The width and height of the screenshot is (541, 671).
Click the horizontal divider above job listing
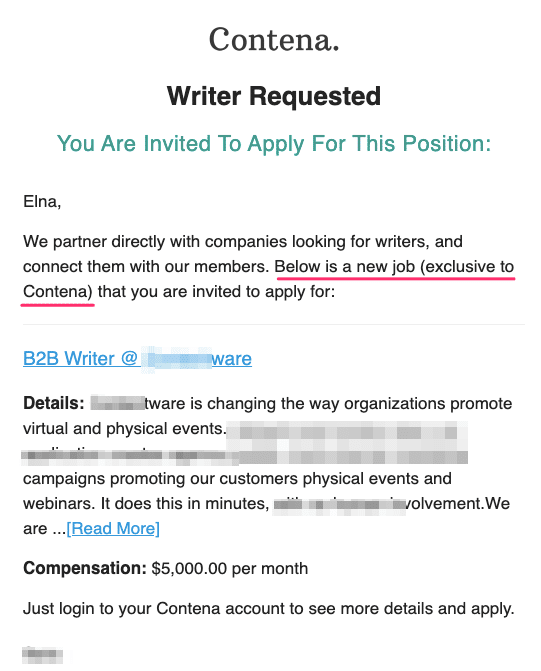coord(274,324)
